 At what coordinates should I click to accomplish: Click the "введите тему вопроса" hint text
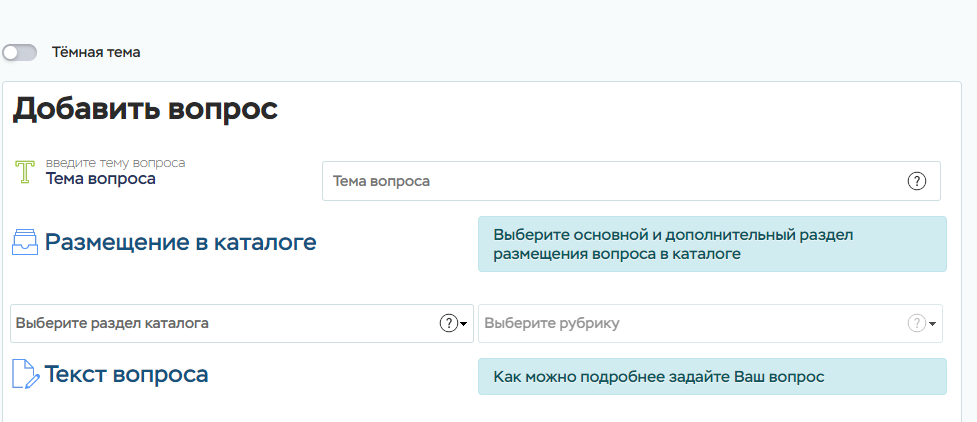tap(115, 162)
